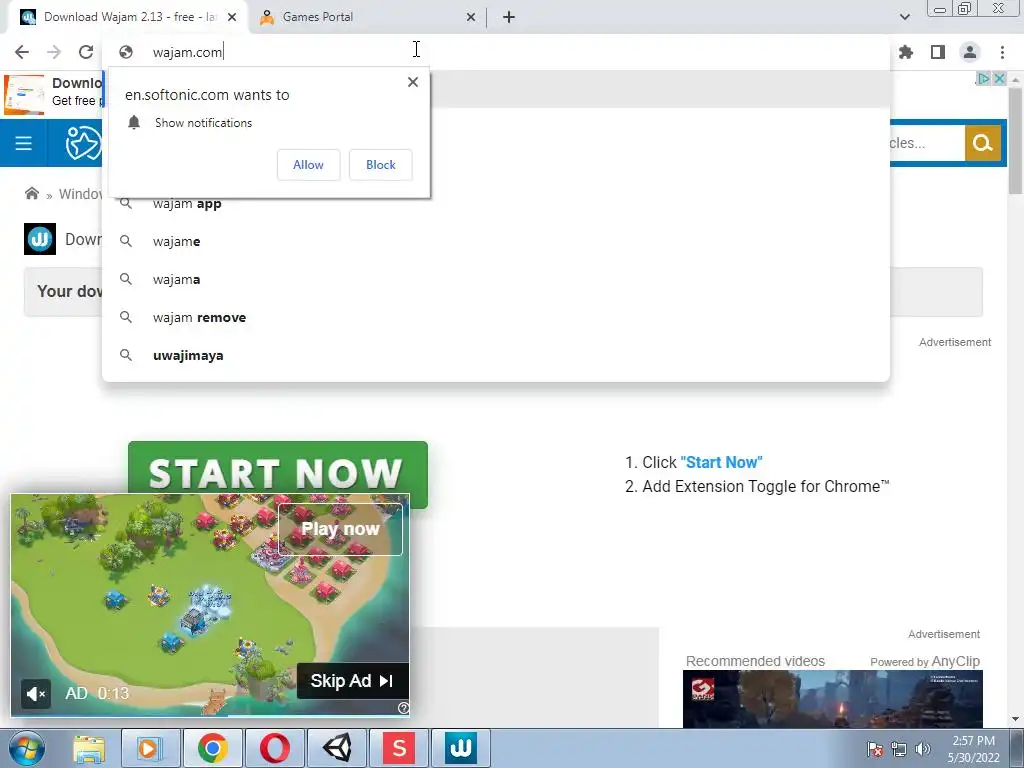Click the Softonic search articles field
The image size is (1024, 768).
927,143
